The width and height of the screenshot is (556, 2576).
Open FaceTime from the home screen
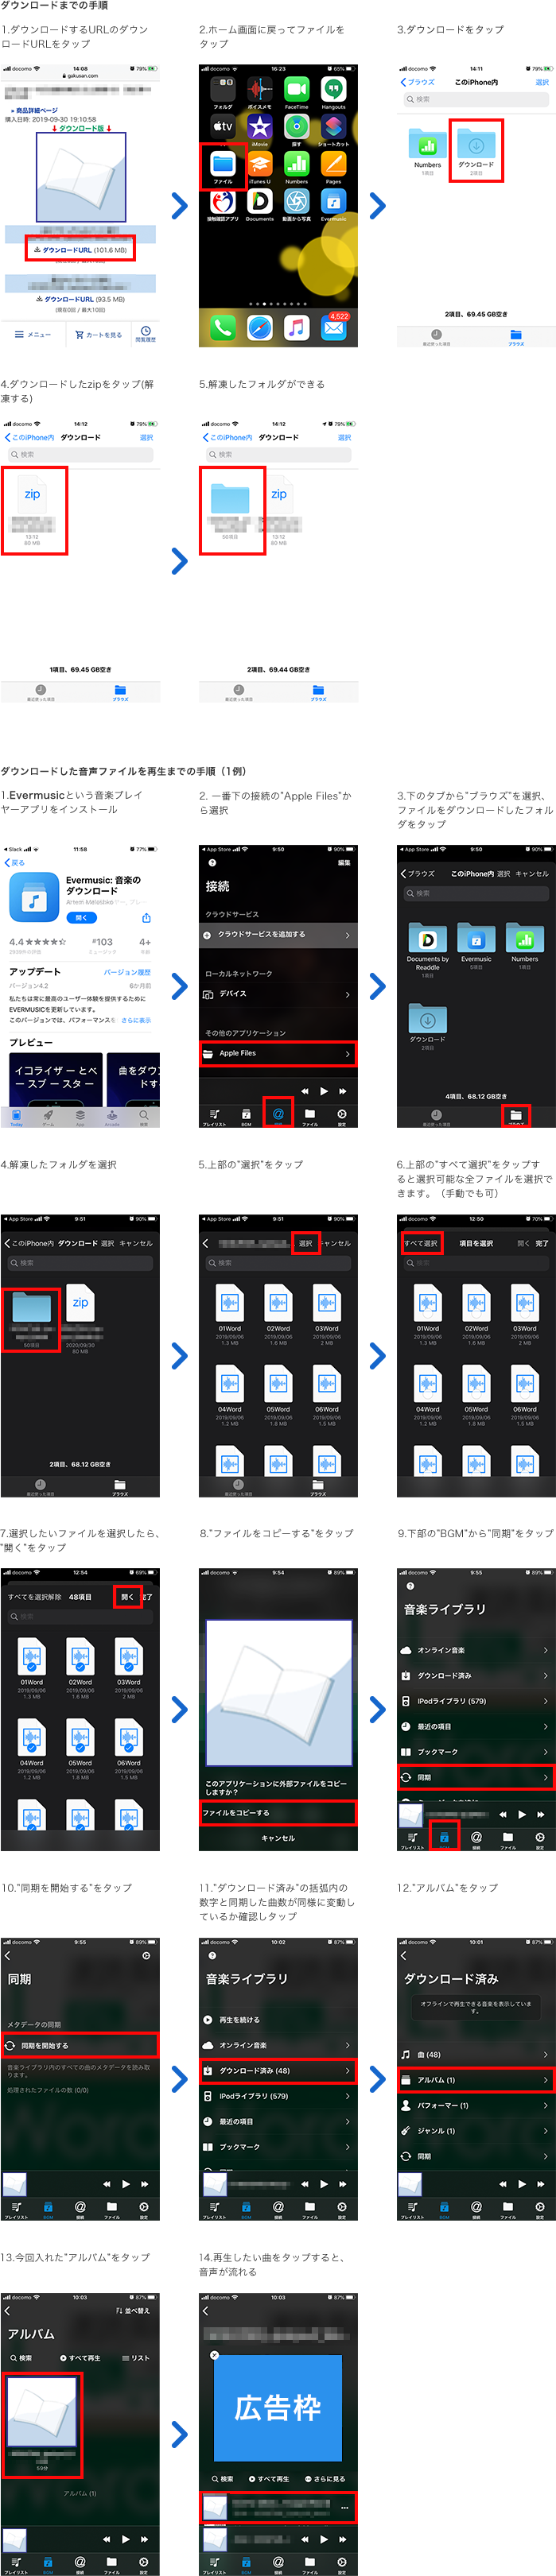[297, 90]
